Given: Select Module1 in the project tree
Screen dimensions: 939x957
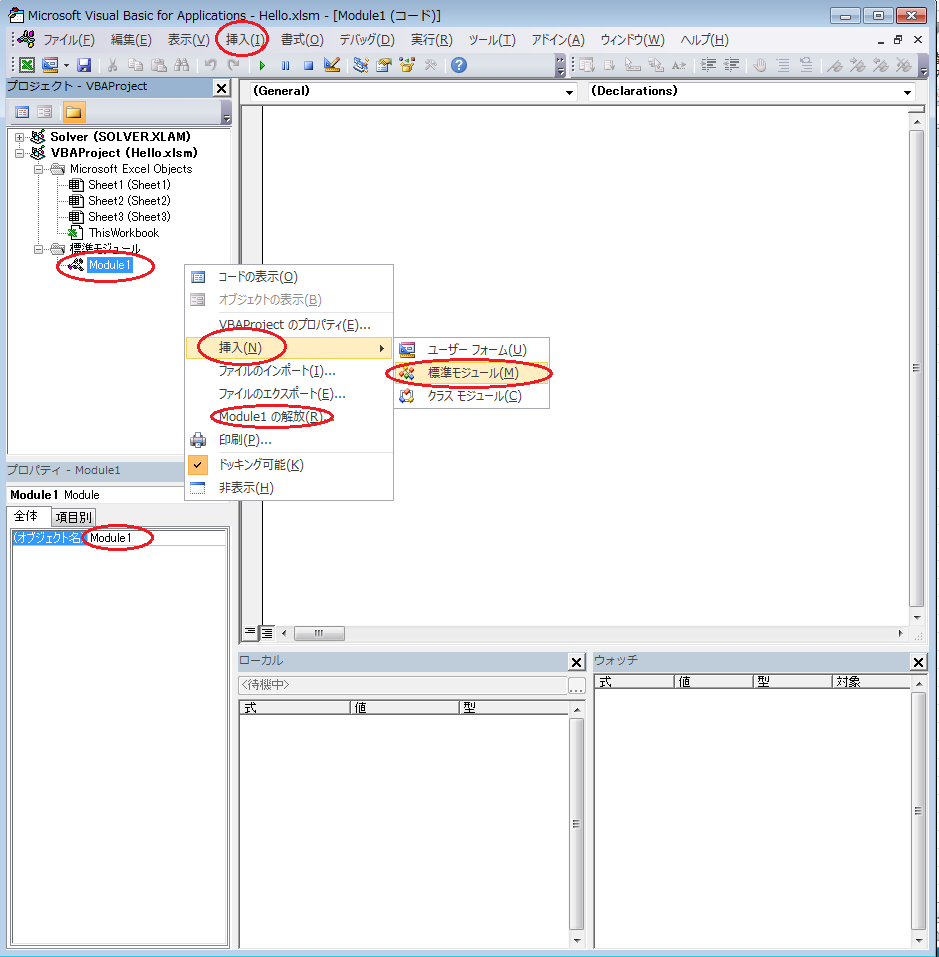Looking at the screenshot, I should [110, 265].
